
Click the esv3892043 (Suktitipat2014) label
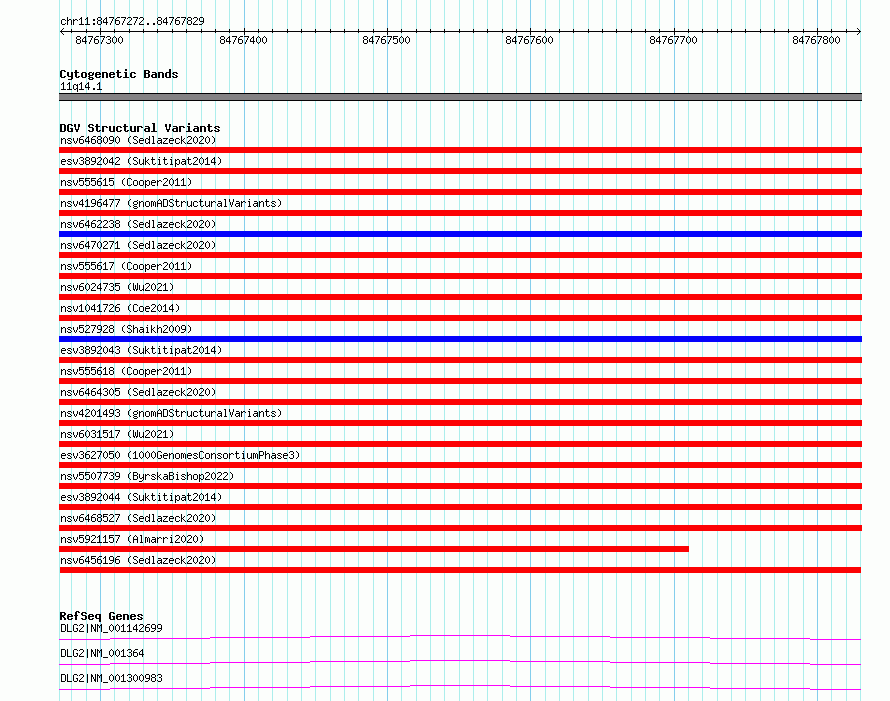click(x=141, y=350)
